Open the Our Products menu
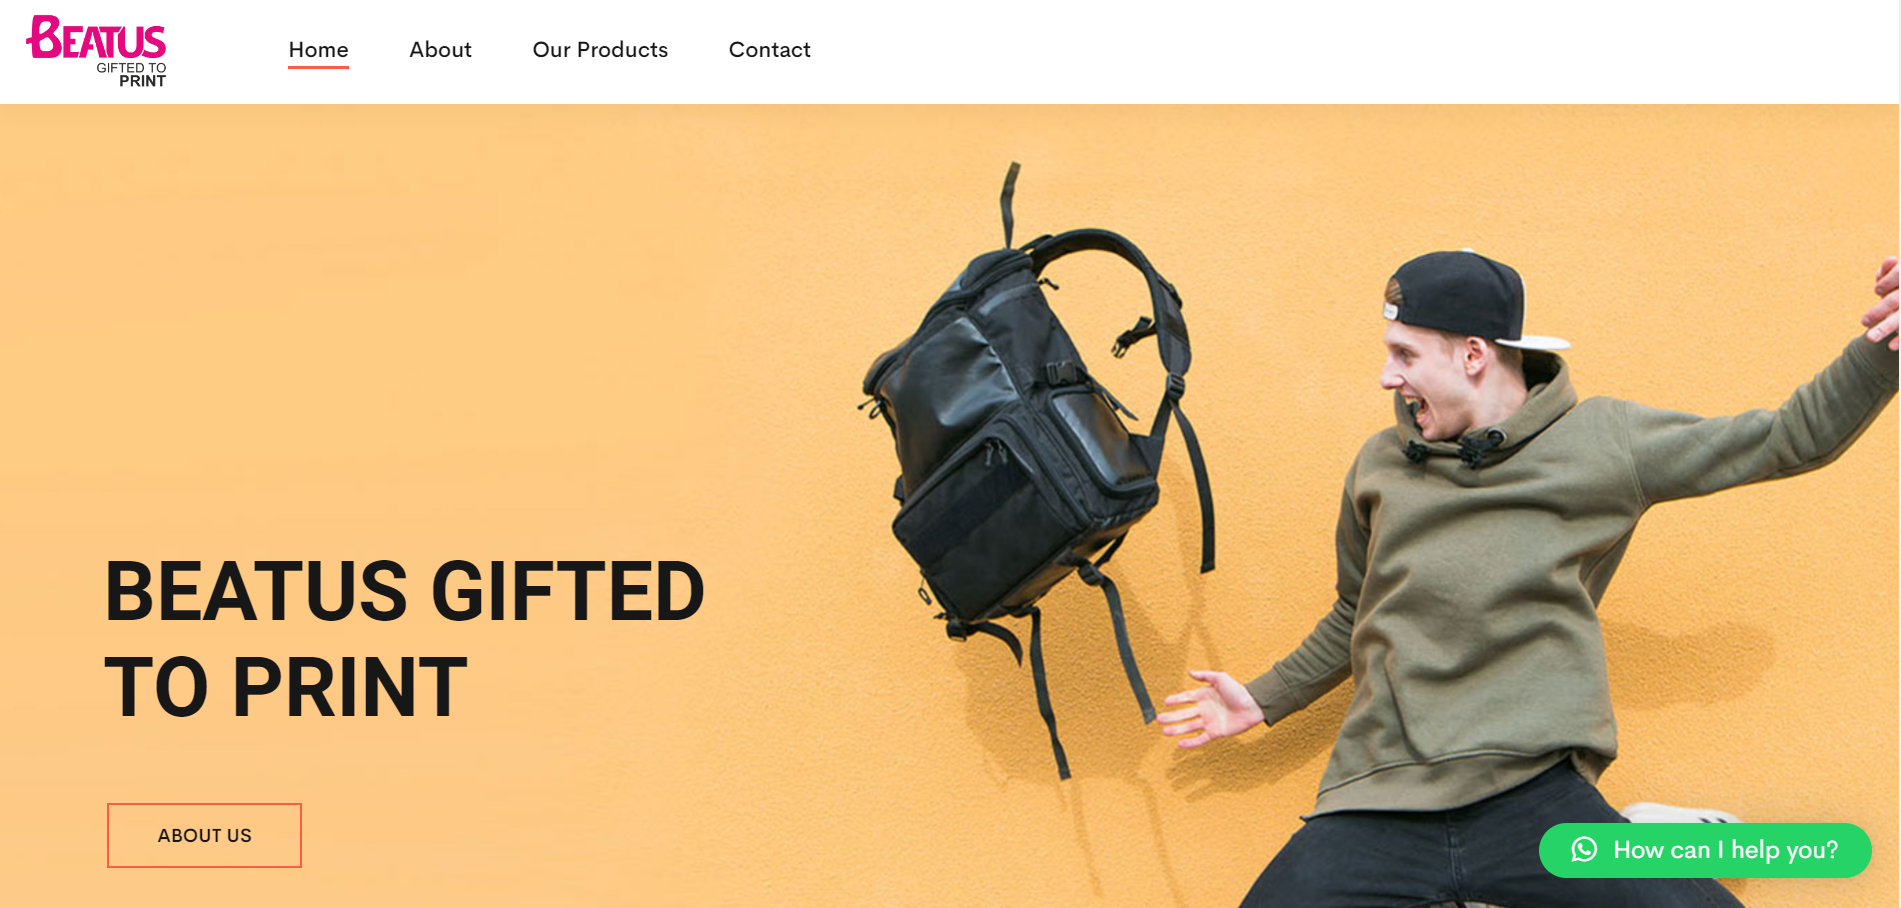This screenshot has width=1901, height=908. (600, 50)
